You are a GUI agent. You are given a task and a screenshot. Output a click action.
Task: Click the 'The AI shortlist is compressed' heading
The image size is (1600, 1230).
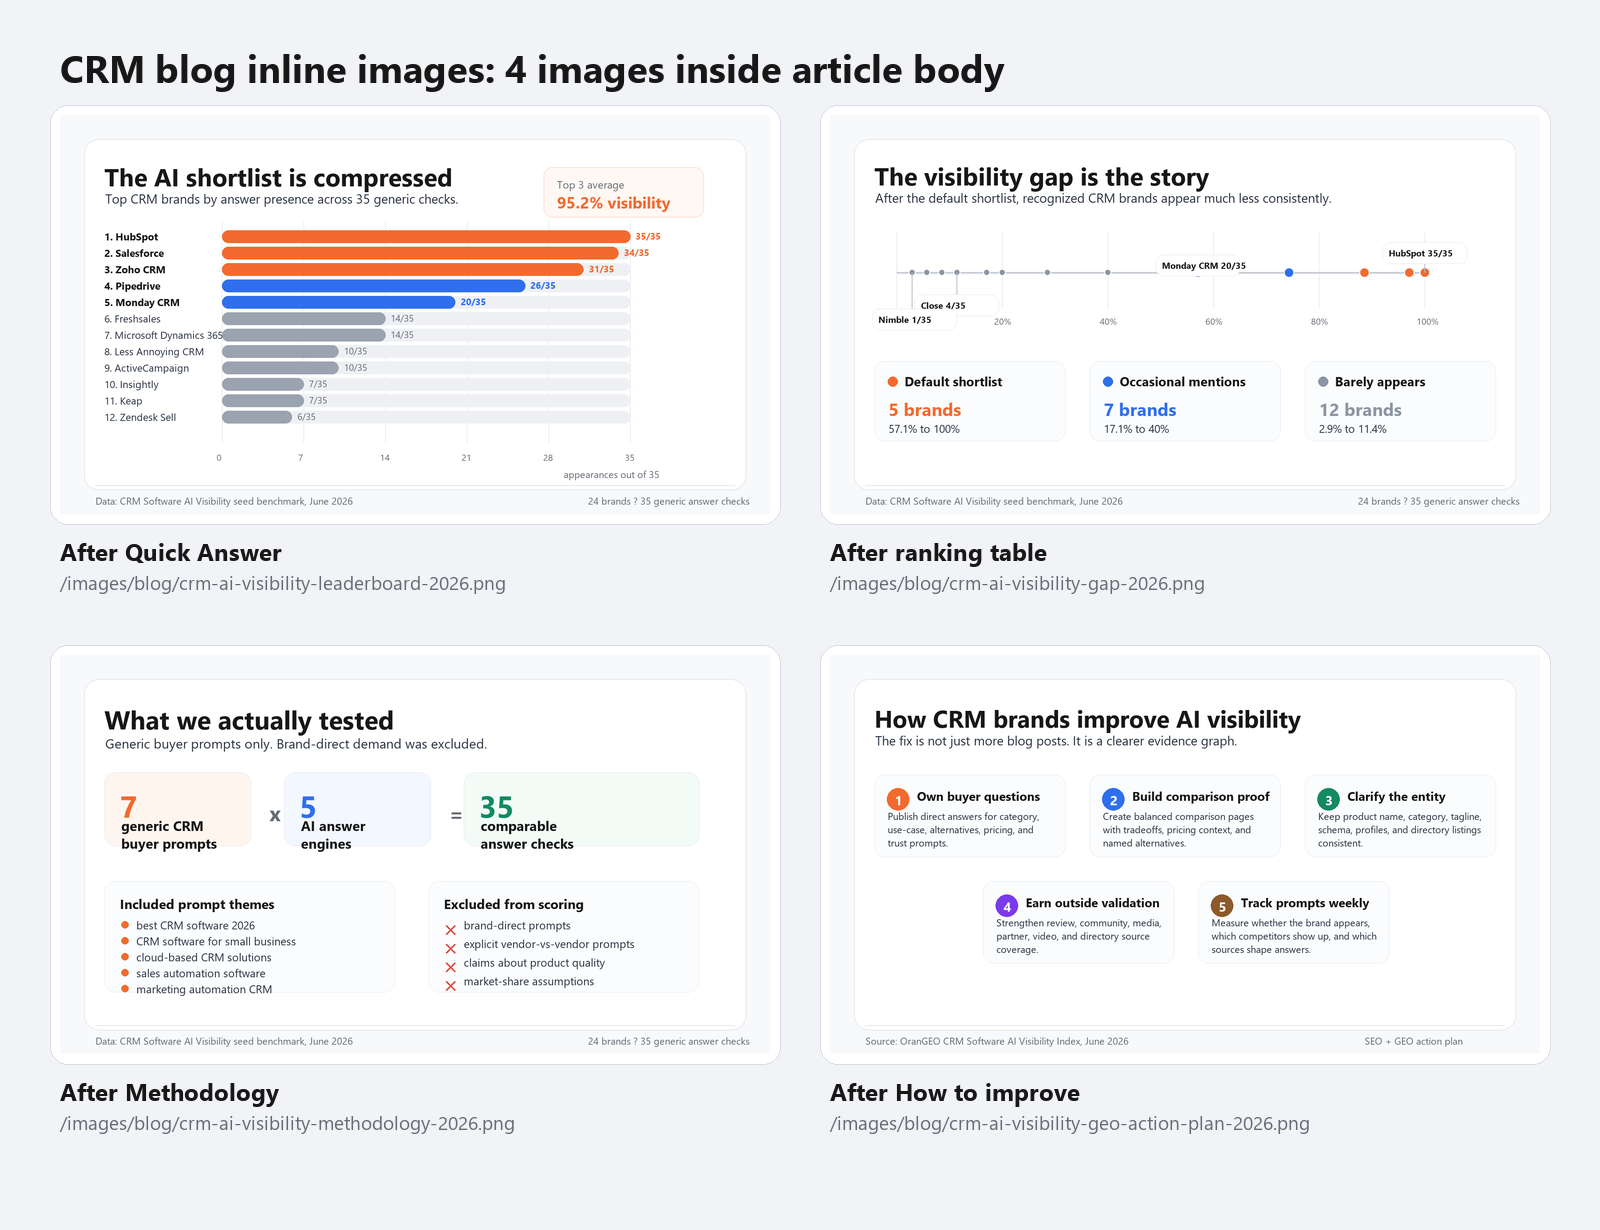[278, 178]
